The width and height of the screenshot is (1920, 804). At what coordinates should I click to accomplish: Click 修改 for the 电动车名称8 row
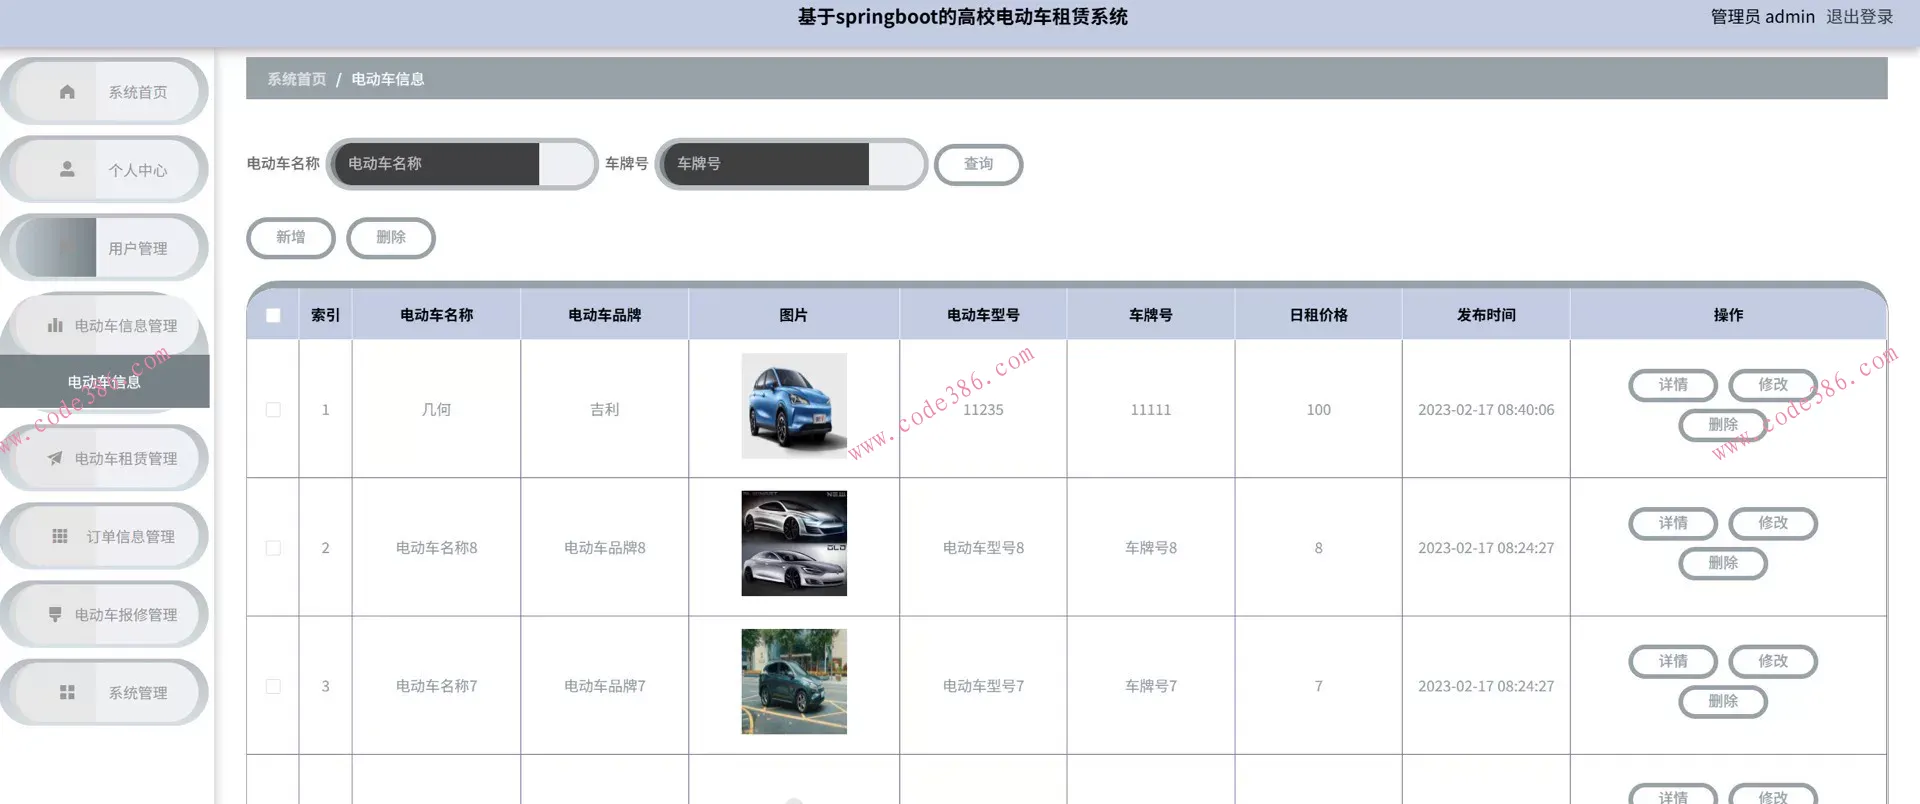click(x=1773, y=523)
